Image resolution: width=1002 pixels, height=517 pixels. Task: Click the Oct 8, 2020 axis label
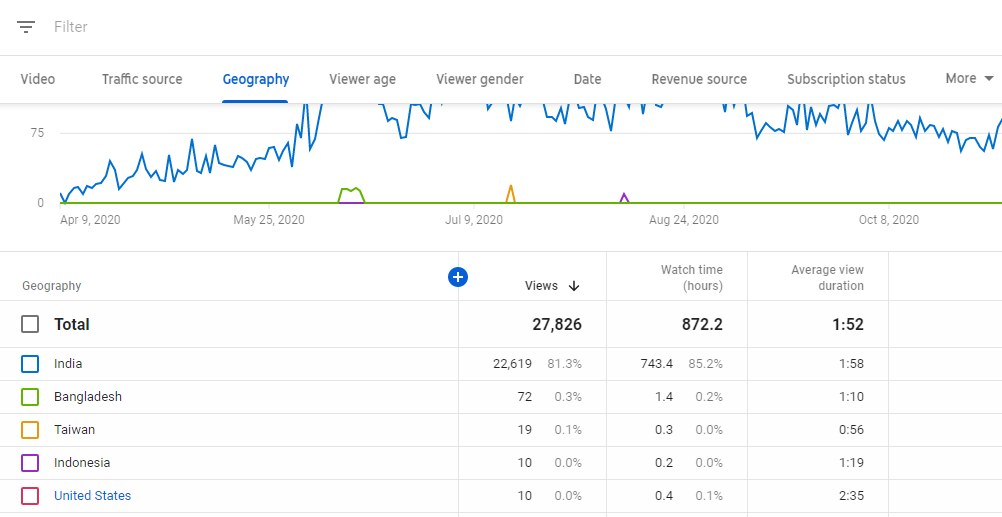[x=889, y=220]
